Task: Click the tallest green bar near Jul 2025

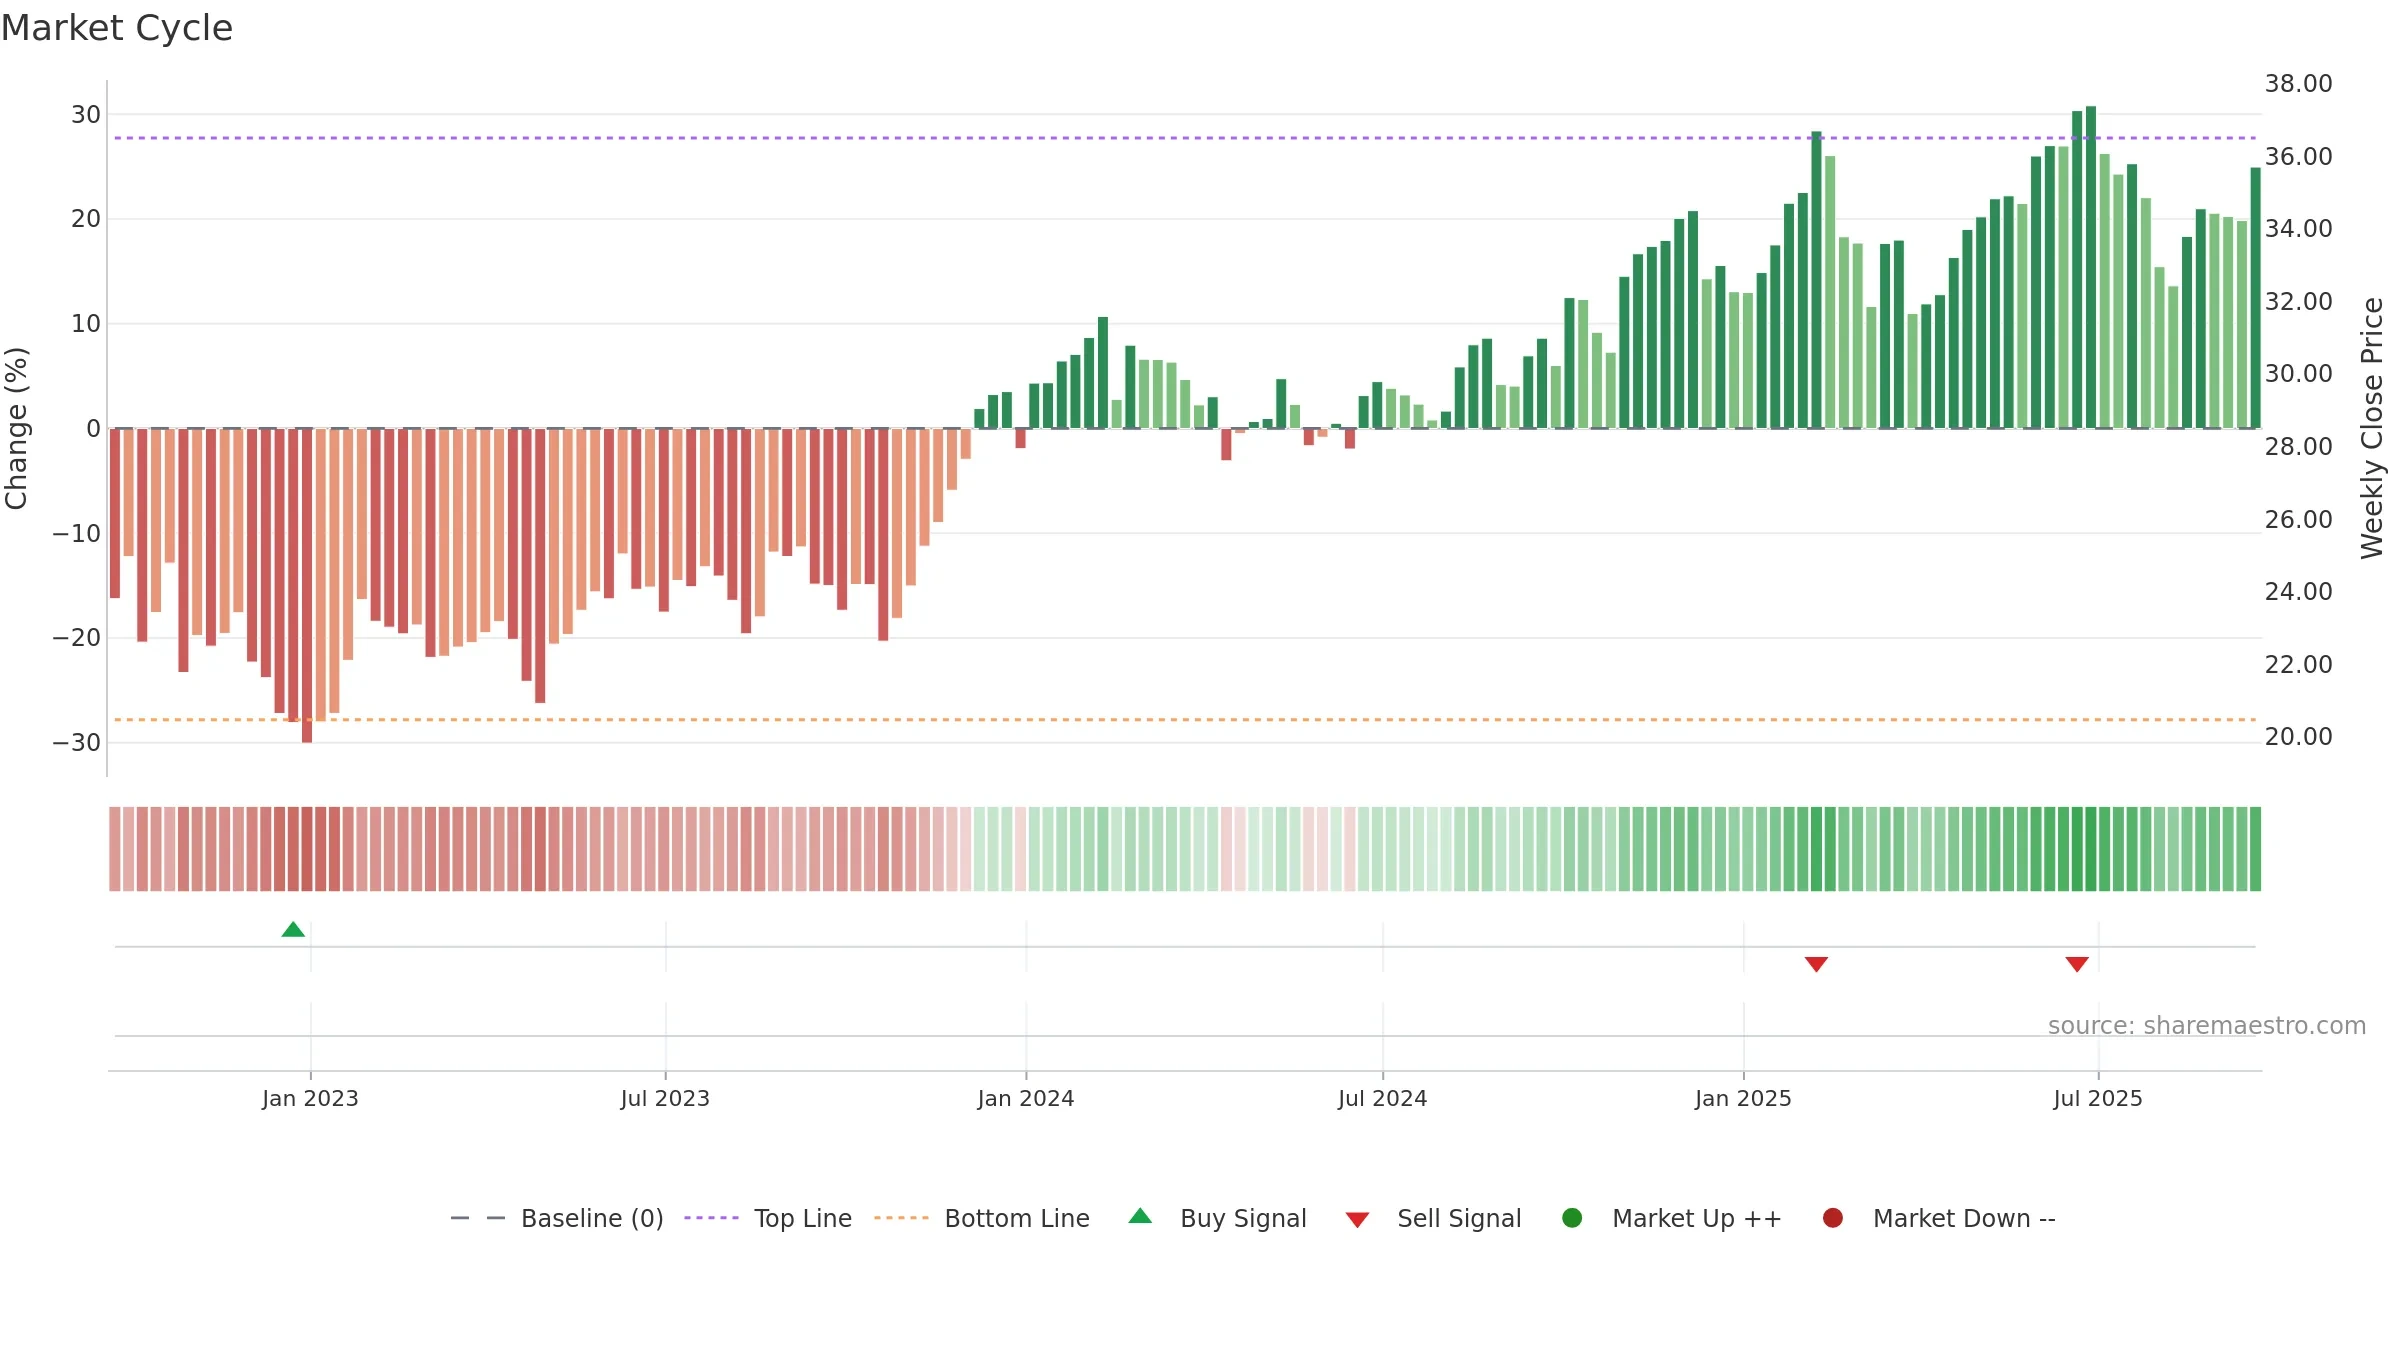Action: [2091, 267]
